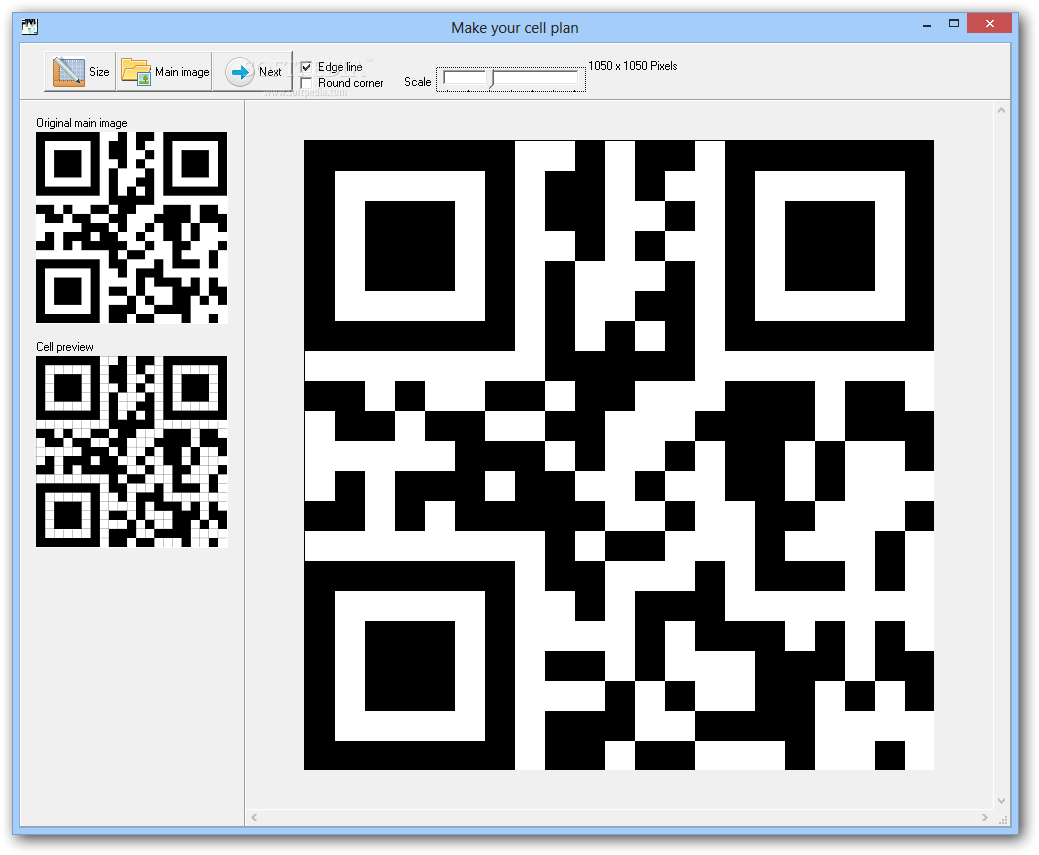
Task: Toggle the Edge line checkbox
Action: 306,67
